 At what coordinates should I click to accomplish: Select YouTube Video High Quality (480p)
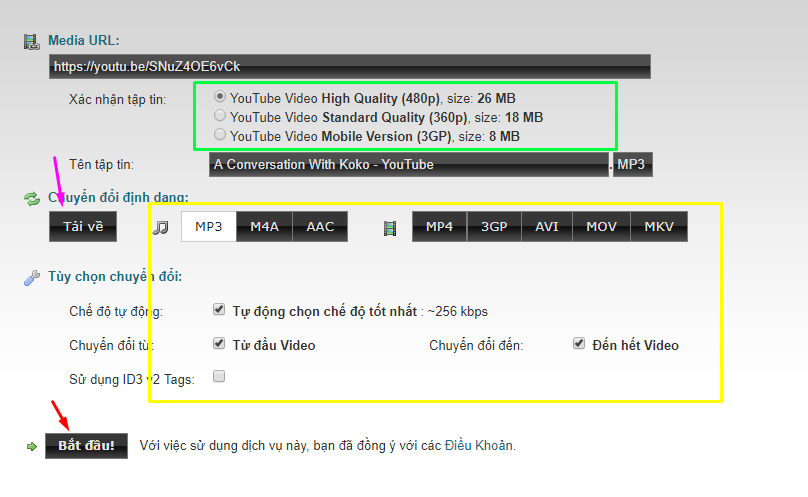220,98
